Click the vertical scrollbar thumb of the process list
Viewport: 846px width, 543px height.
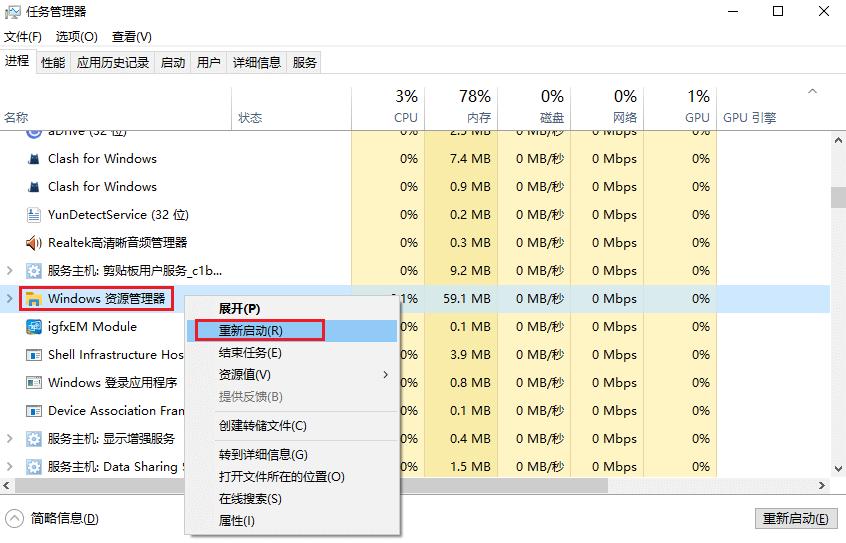837,197
